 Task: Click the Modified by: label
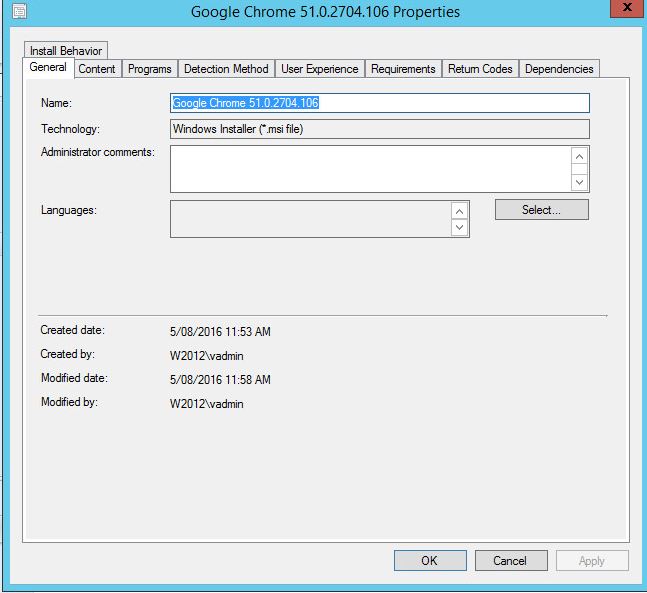69,402
